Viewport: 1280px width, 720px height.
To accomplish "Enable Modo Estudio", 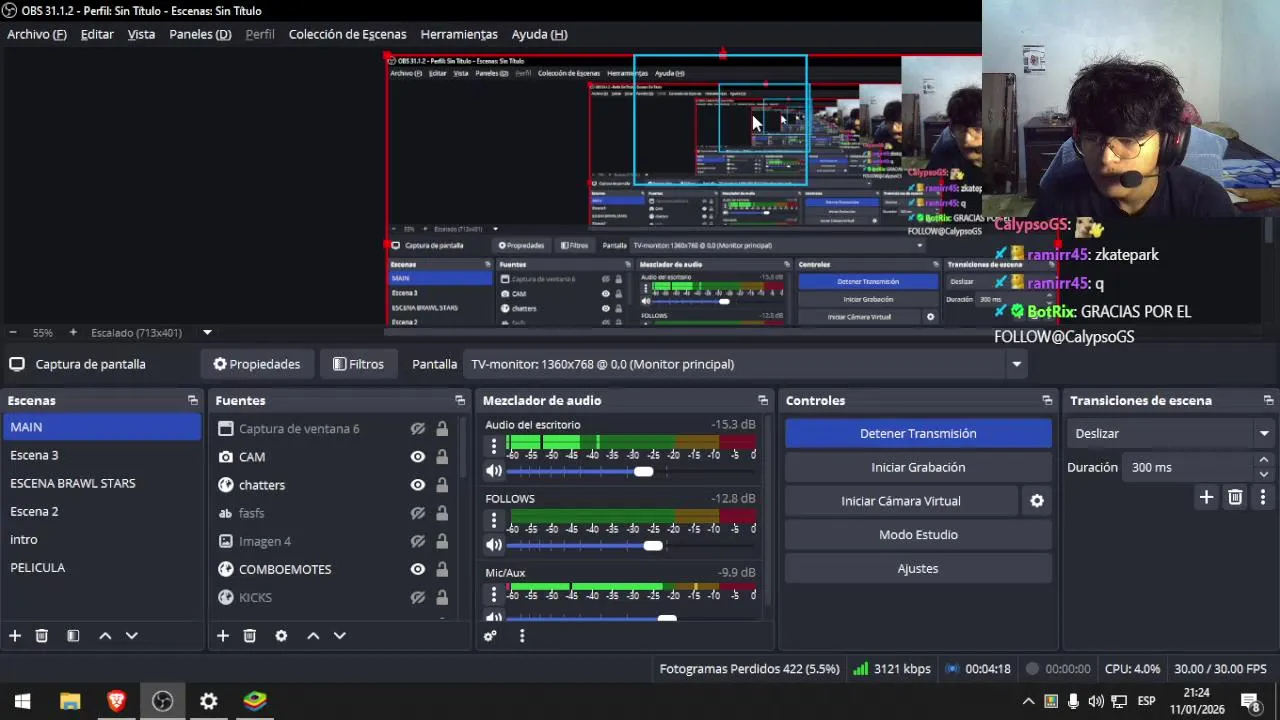I will 918,534.
